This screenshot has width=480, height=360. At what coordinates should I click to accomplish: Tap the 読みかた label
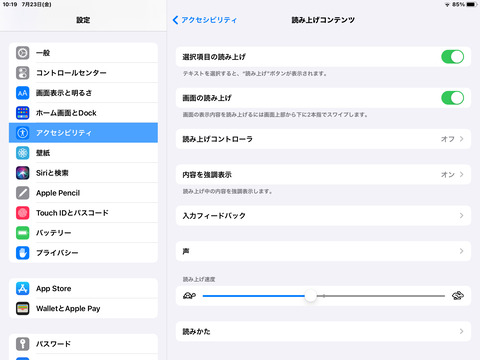(x=196, y=331)
